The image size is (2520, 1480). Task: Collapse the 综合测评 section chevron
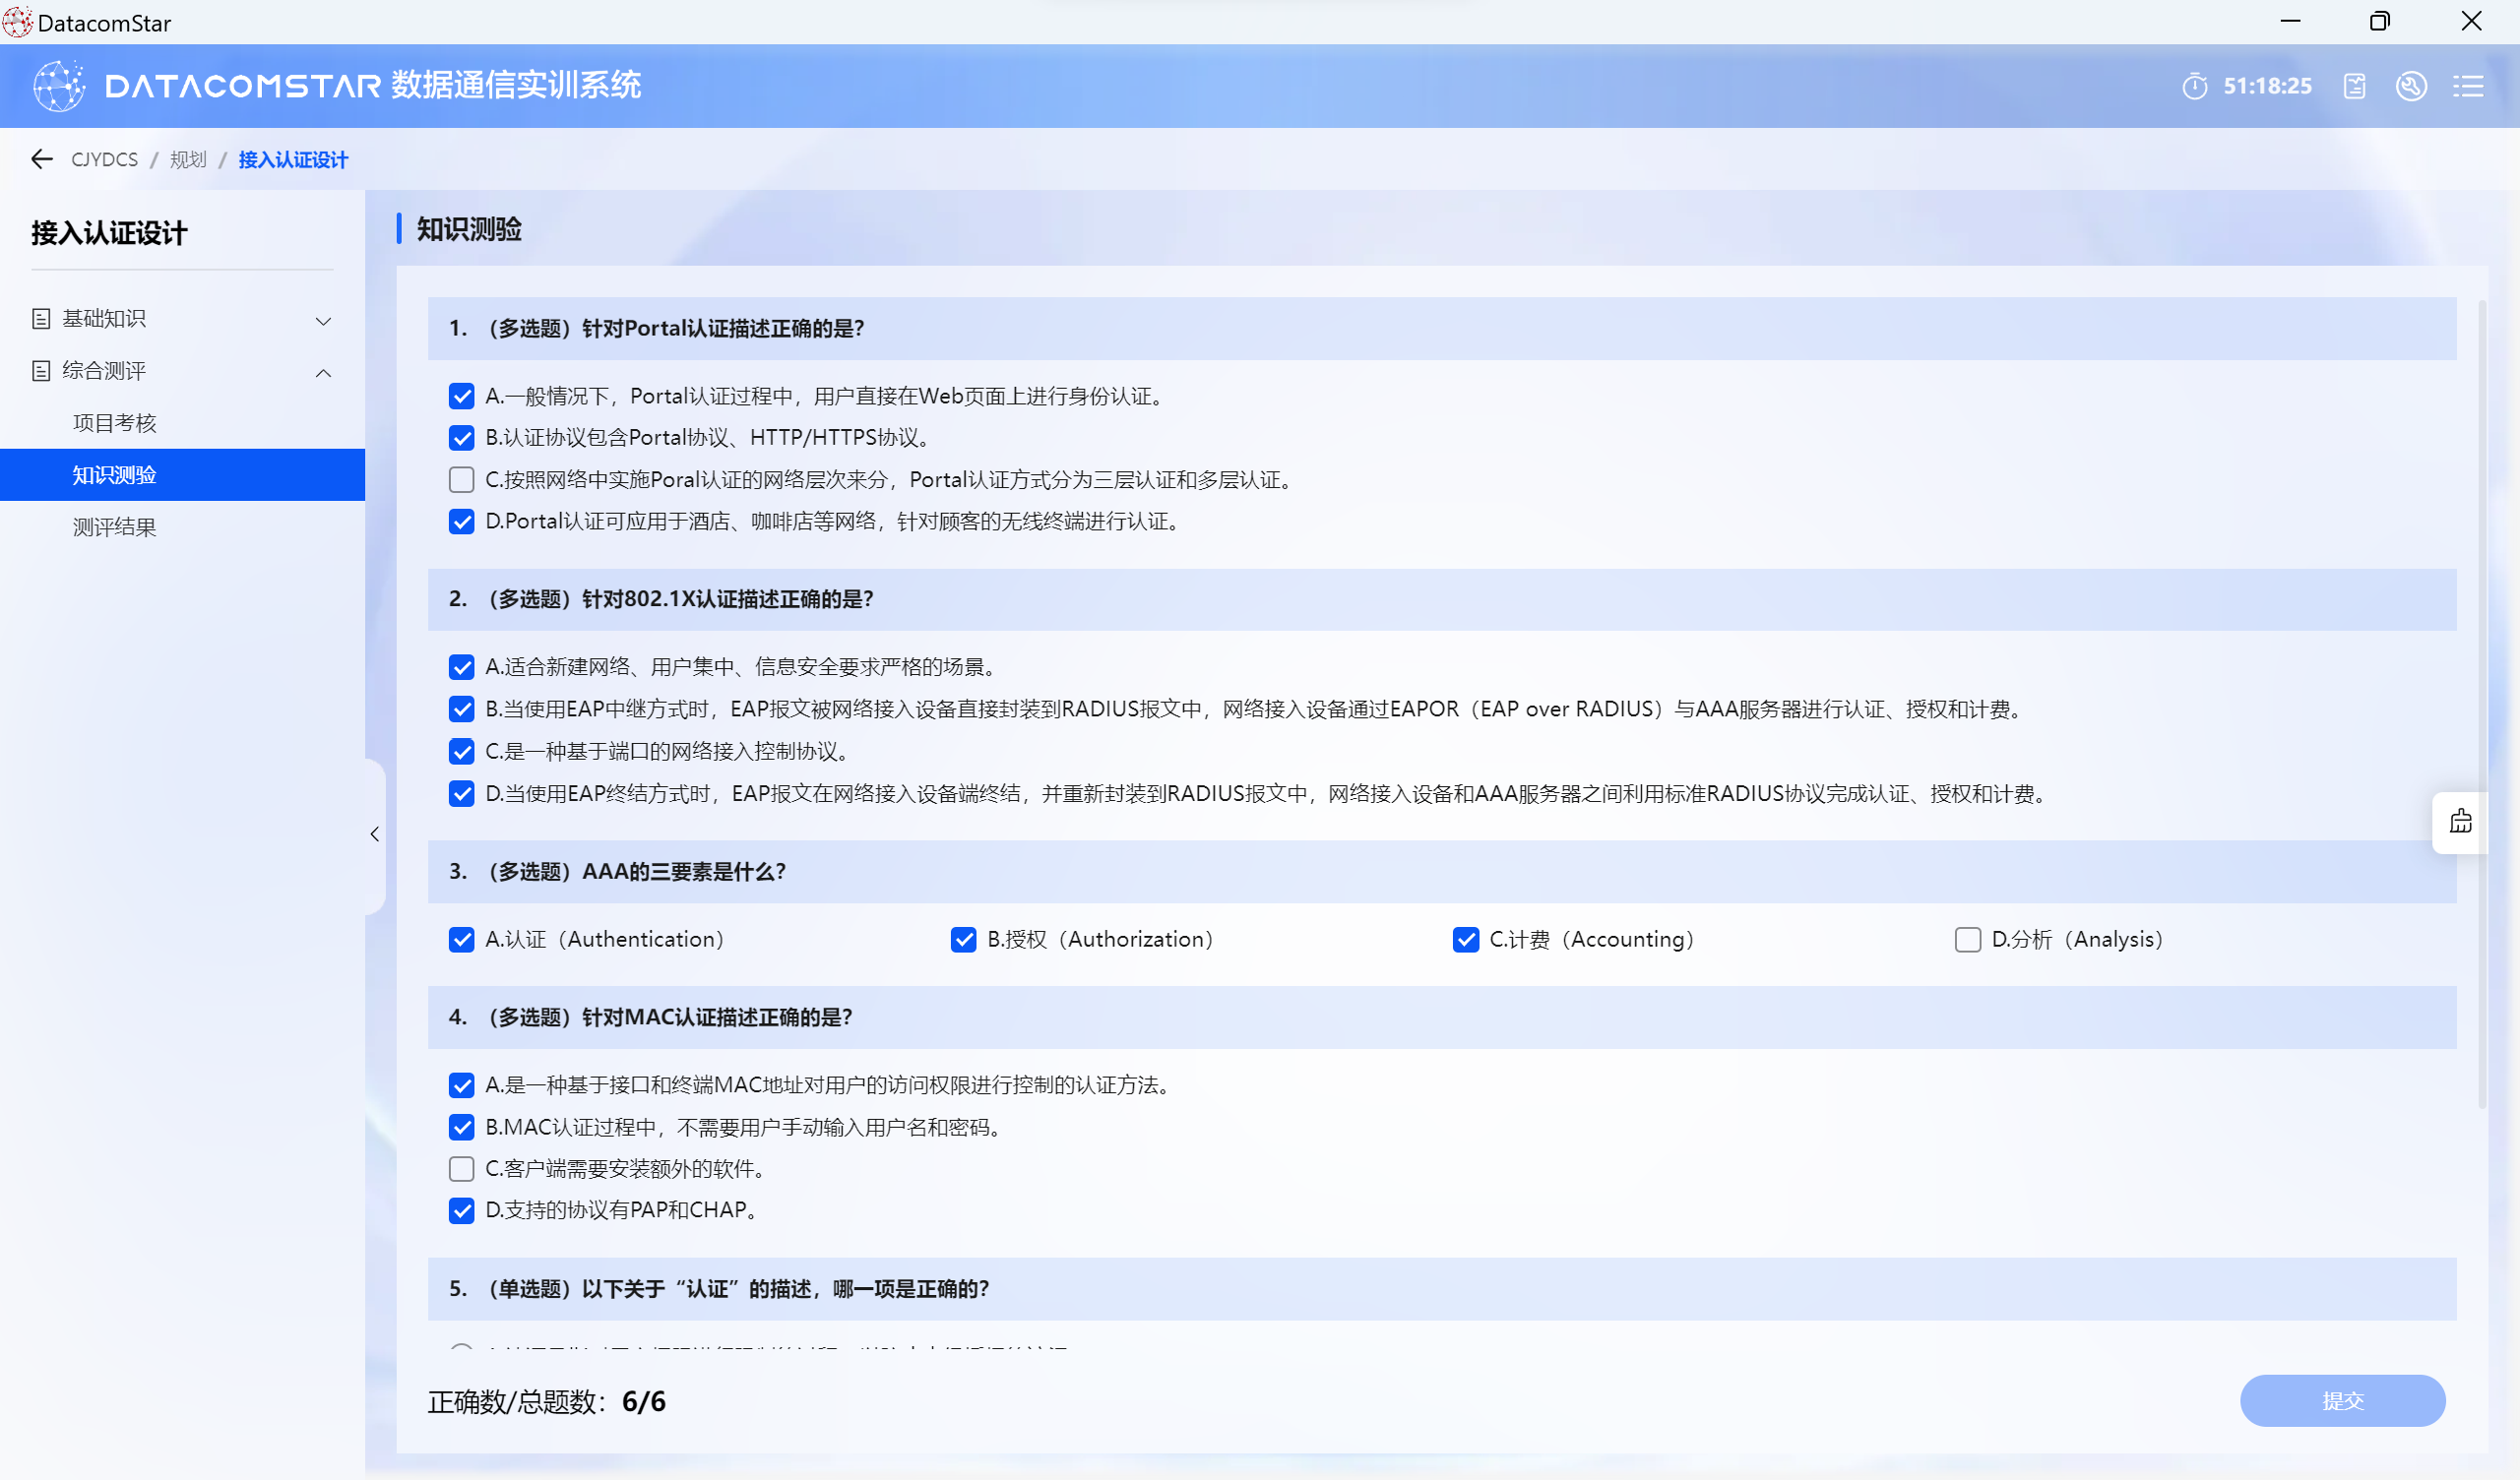323,373
